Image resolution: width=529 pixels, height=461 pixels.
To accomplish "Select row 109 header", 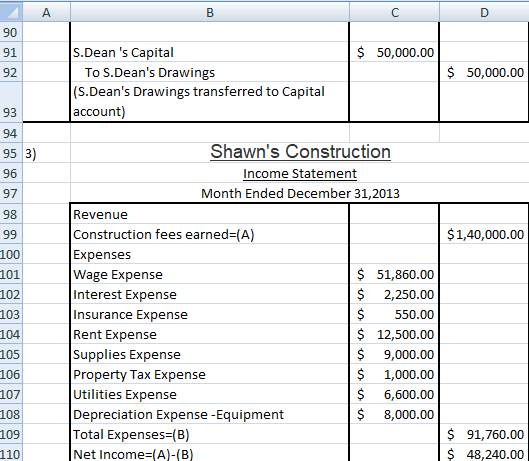I will click(11, 434).
